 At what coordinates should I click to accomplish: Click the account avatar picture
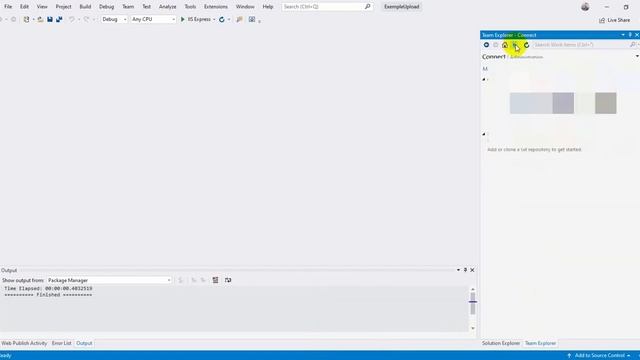[x=585, y=7]
